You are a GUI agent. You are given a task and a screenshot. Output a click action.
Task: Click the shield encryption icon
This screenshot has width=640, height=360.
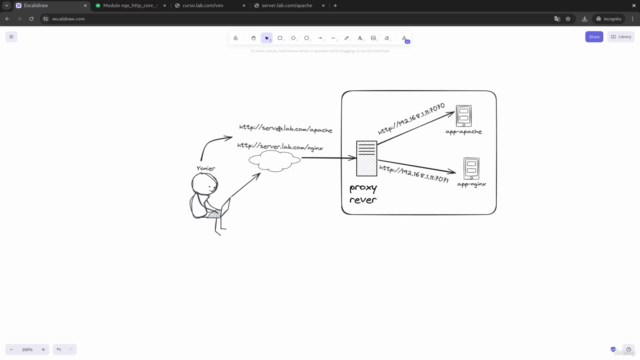coord(613,349)
